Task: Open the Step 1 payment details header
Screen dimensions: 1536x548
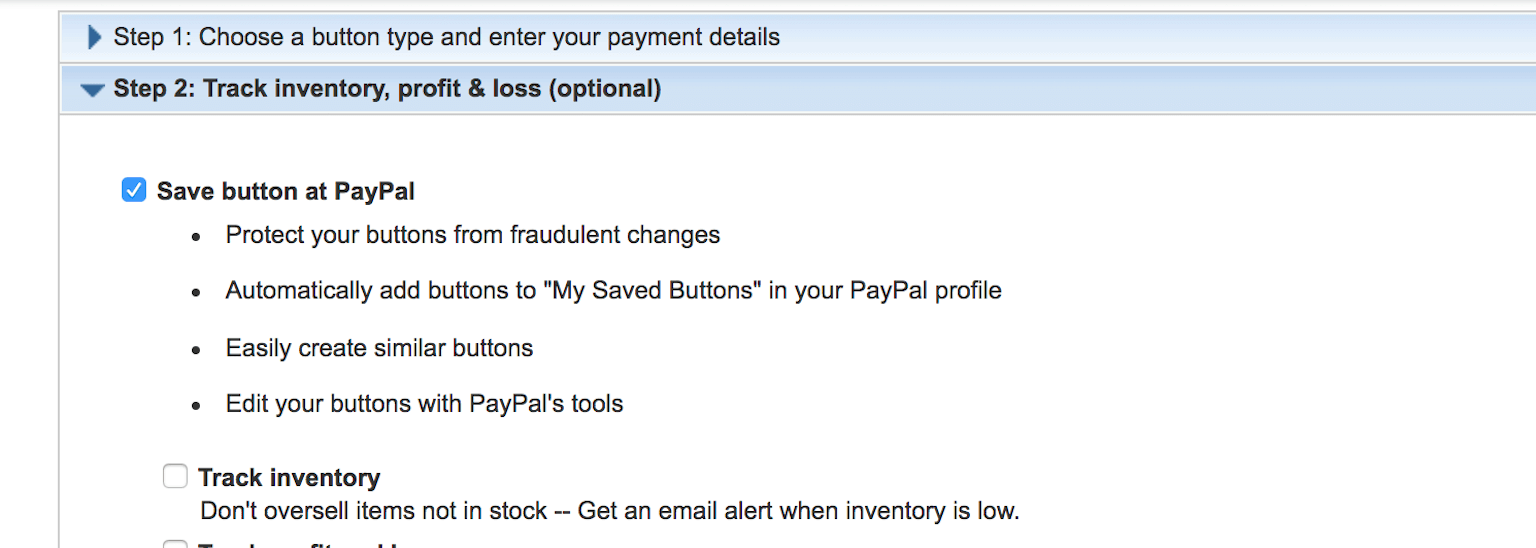Action: coord(446,38)
